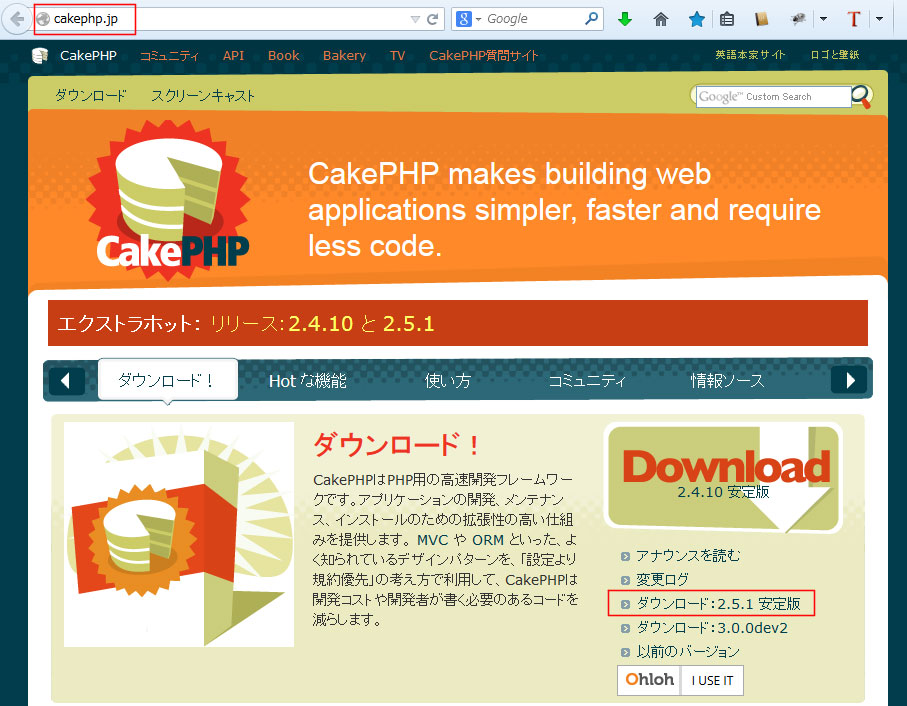Open the API navigation link
This screenshot has width=907, height=706.
pos(233,56)
